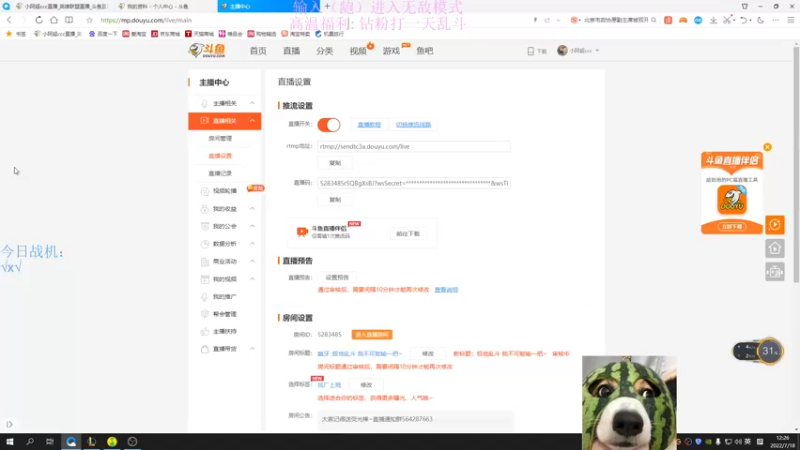This screenshot has height=450, width=800.
Task: Select 直播记录 in sidebar
Action: pyautogui.click(x=220, y=173)
